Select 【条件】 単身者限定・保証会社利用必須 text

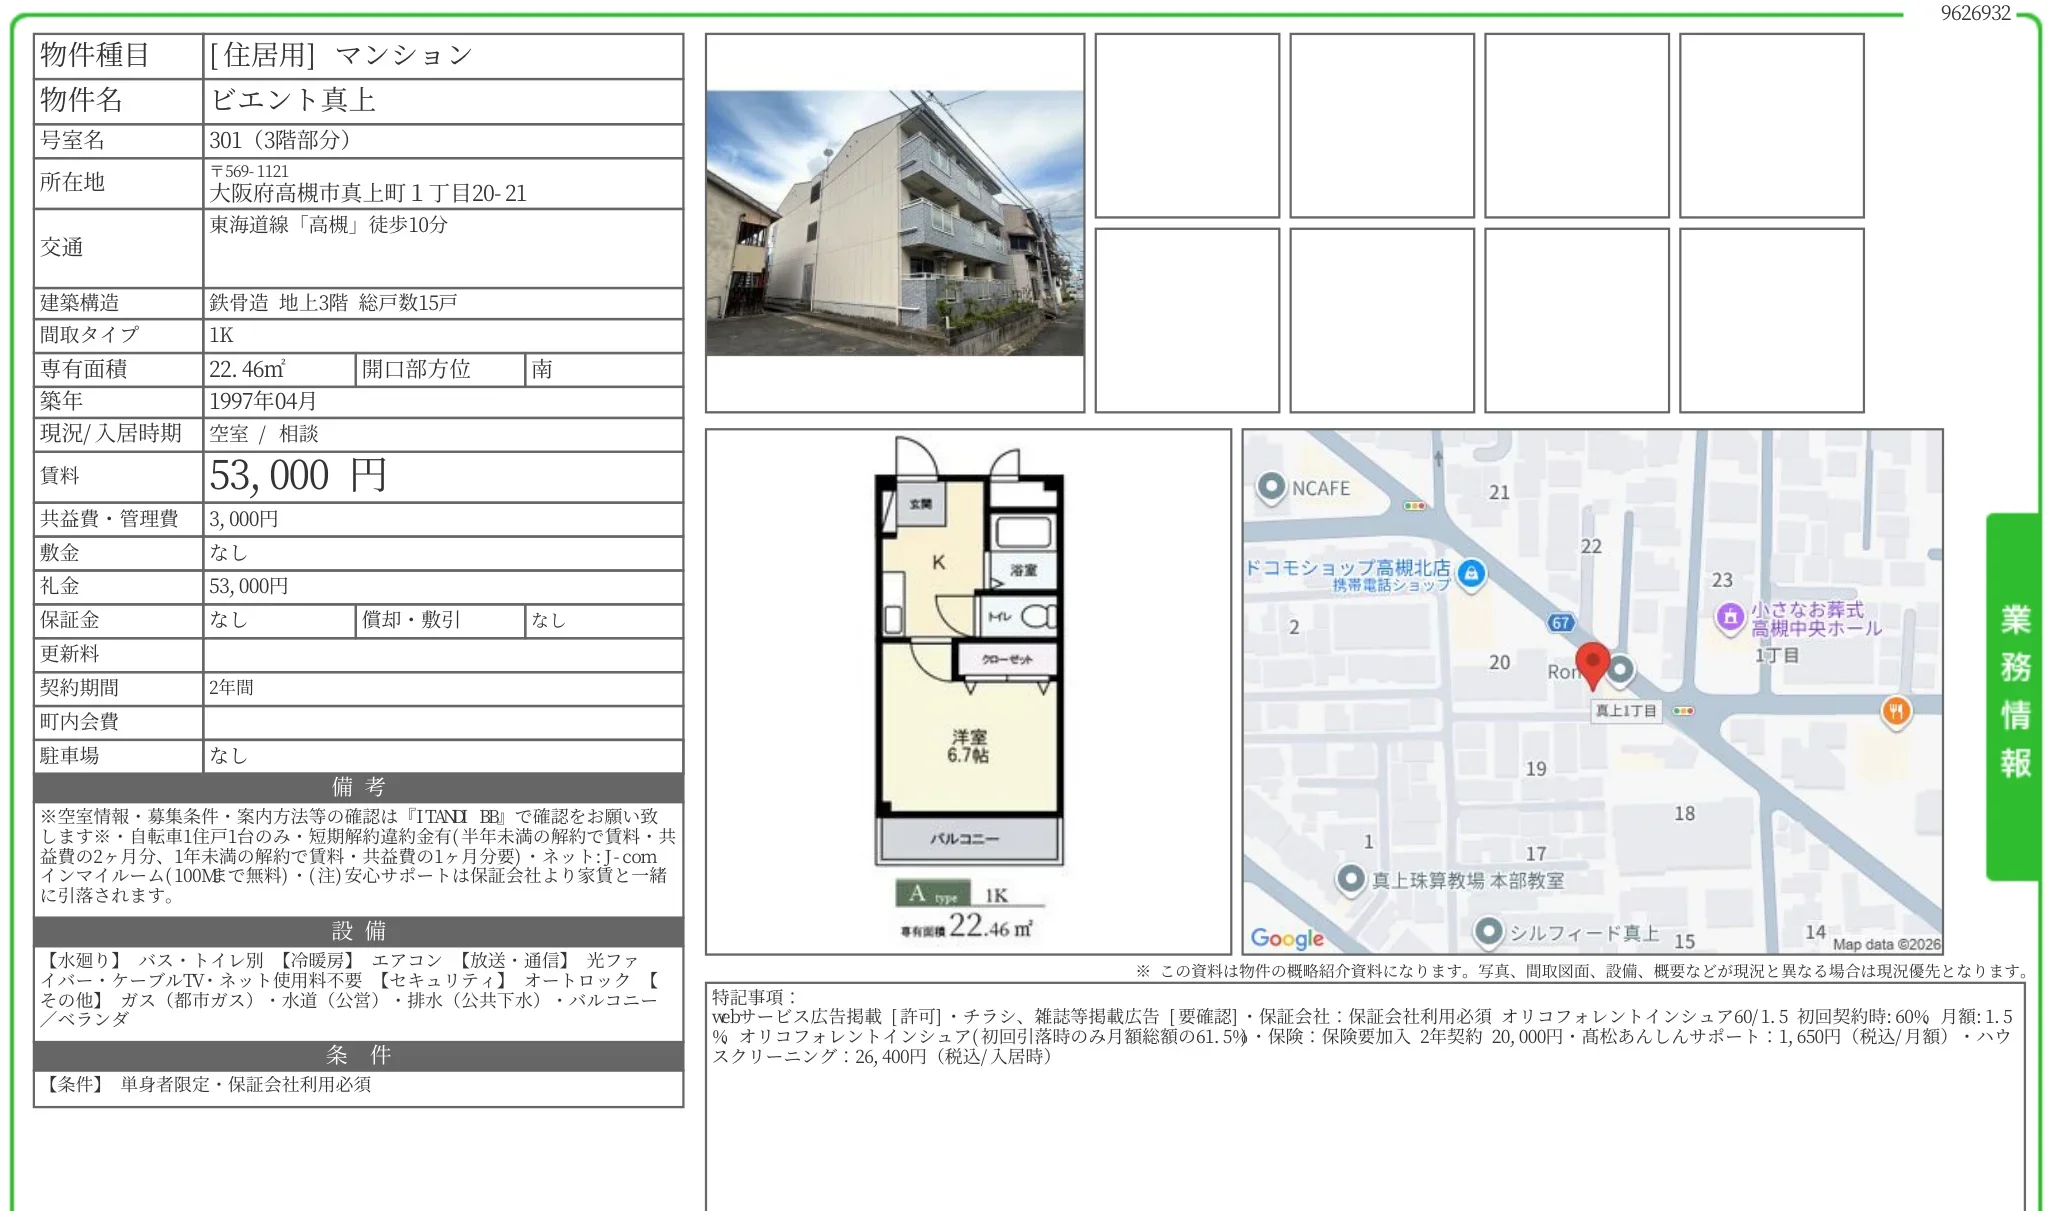[206, 1085]
